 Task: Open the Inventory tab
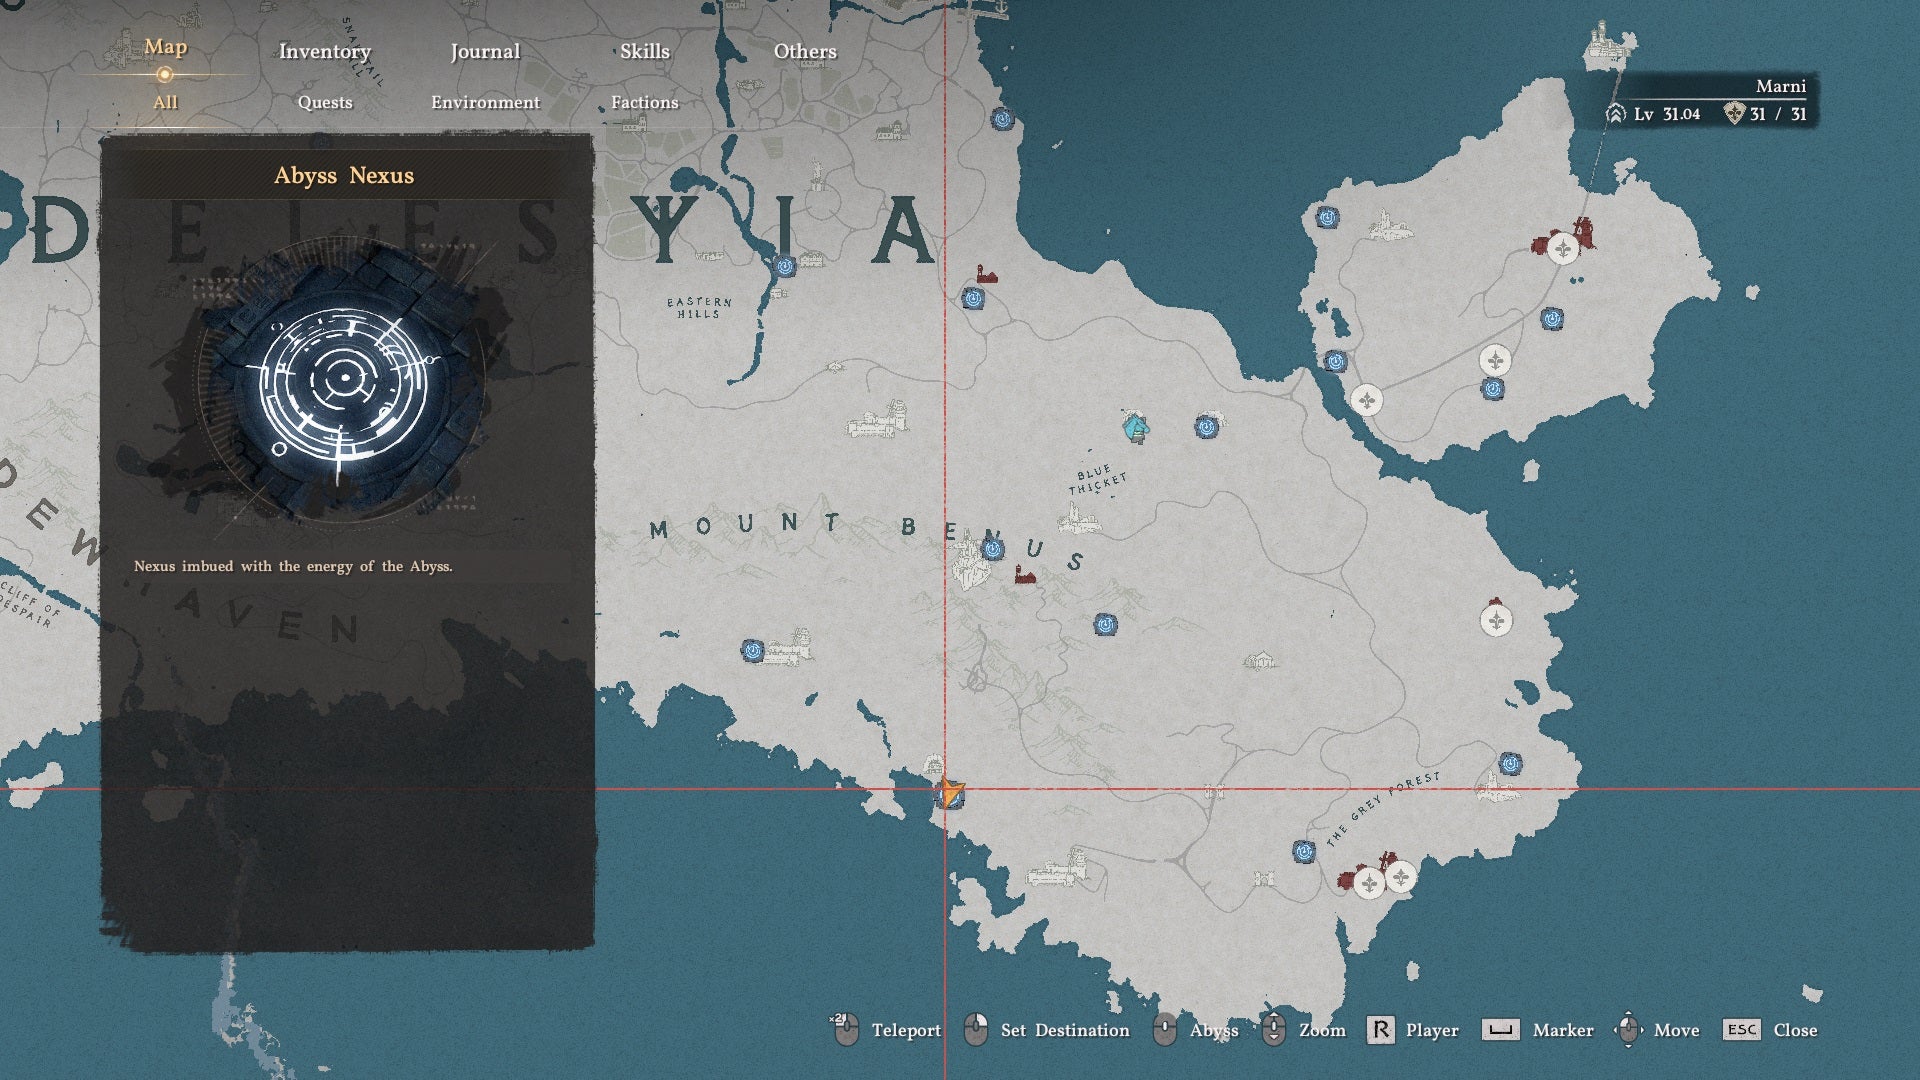click(325, 51)
